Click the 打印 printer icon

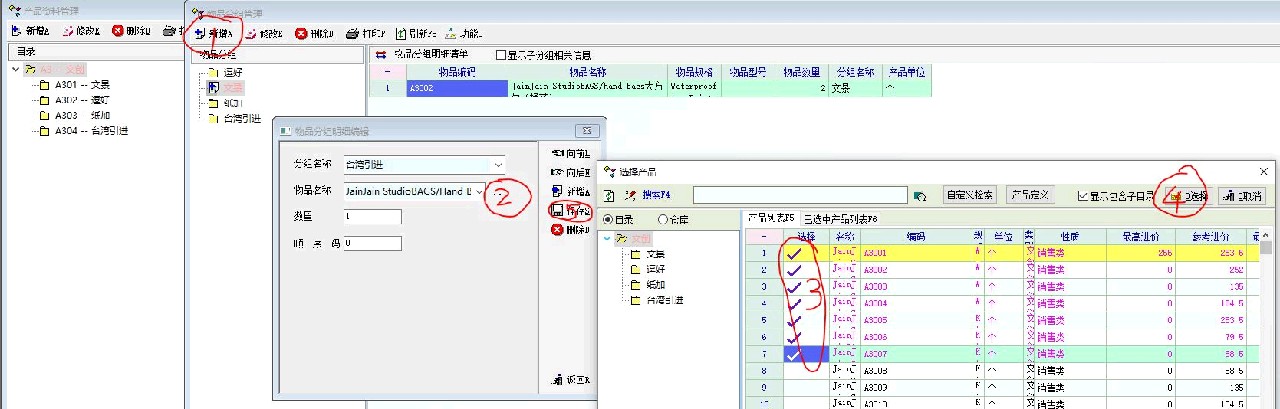pyautogui.click(x=352, y=33)
